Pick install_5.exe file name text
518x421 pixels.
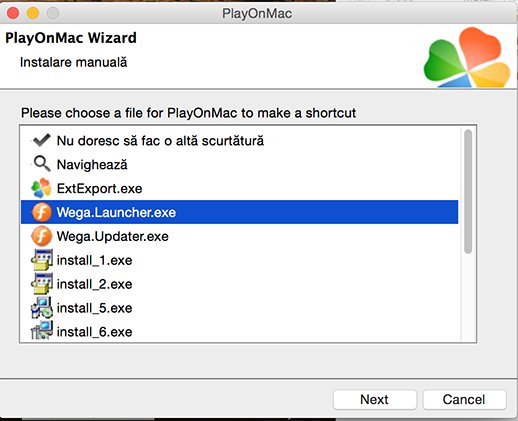(x=95, y=308)
